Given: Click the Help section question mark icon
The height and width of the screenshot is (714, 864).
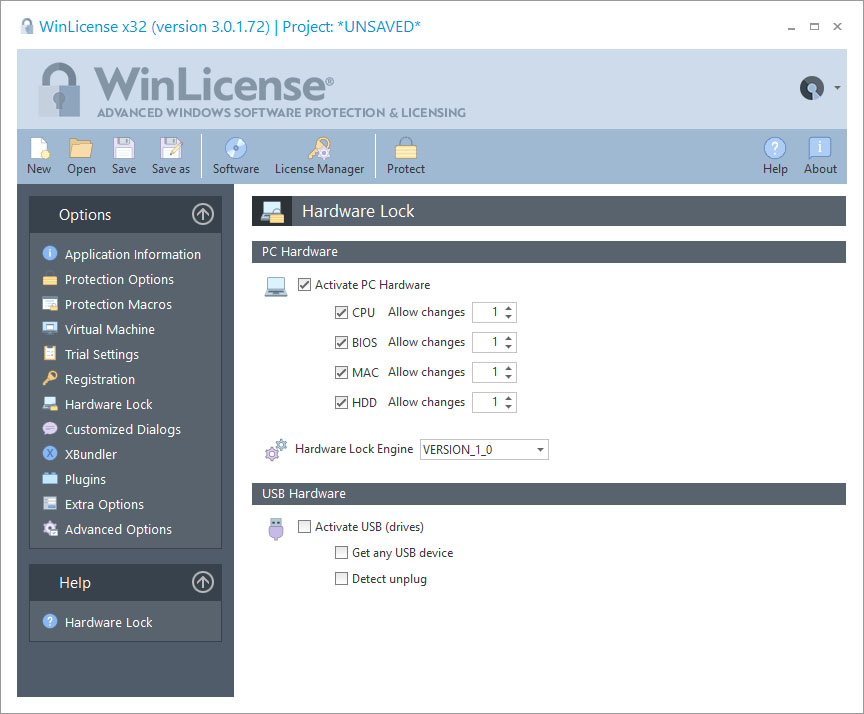Looking at the screenshot, I should [50, 621].
